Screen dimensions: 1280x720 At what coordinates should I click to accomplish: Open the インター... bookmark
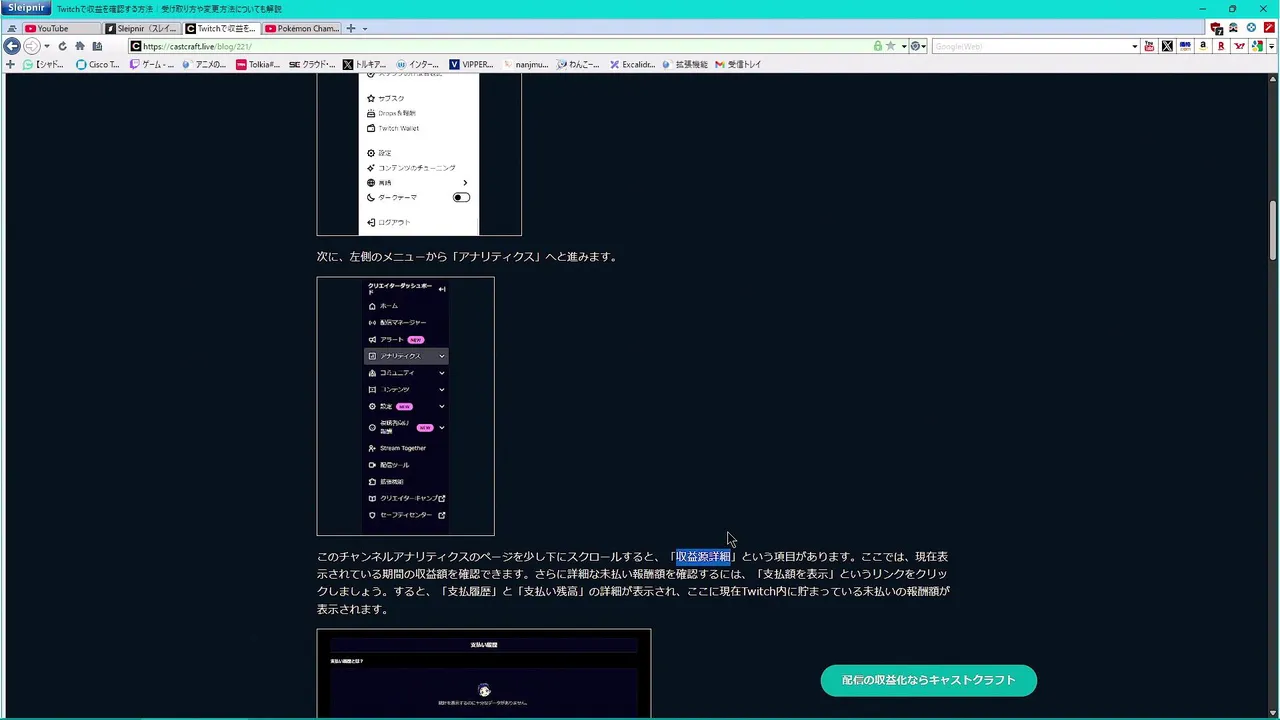click(418, 64)
